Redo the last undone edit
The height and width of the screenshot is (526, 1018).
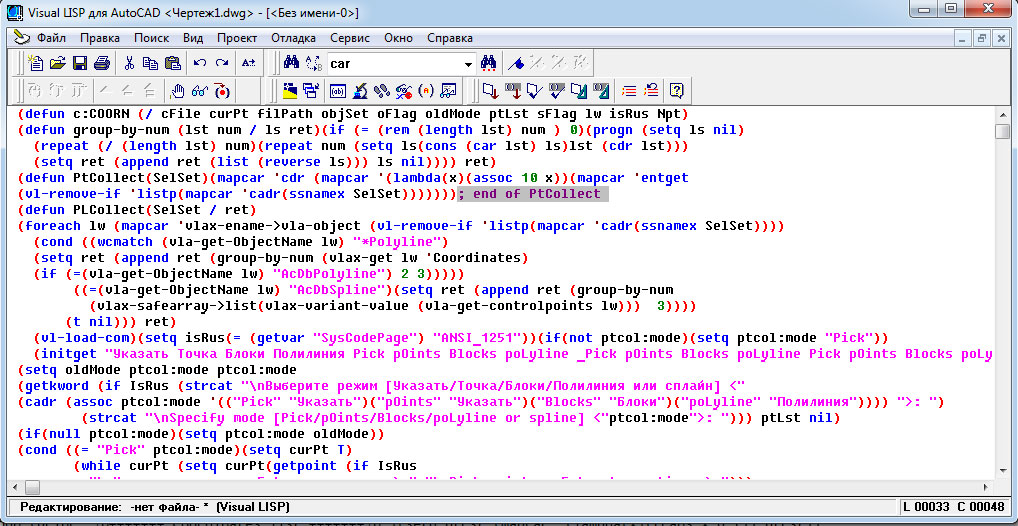222,63
